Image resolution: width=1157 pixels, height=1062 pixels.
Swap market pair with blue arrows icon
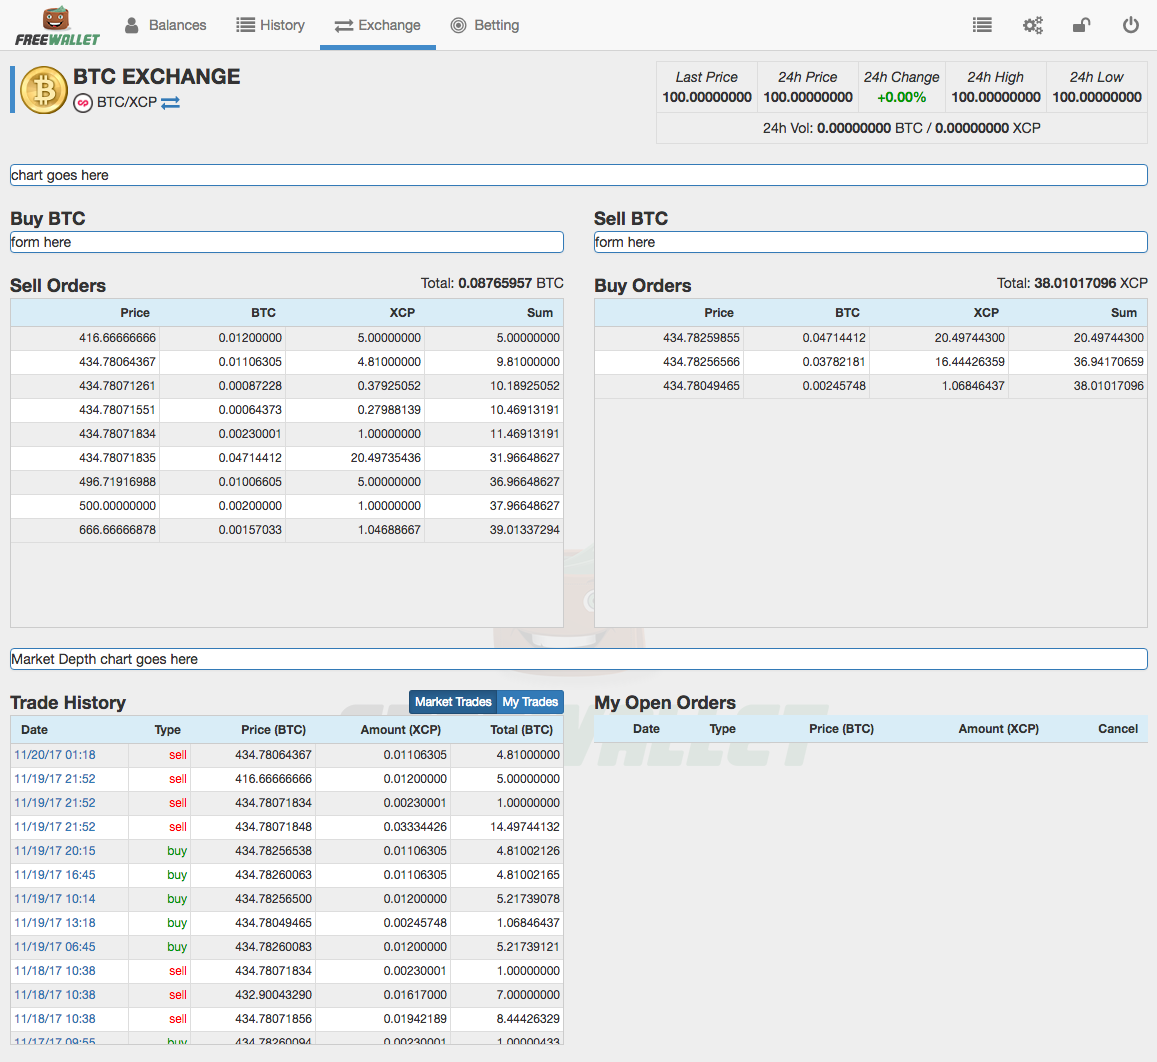coord(170,103)
